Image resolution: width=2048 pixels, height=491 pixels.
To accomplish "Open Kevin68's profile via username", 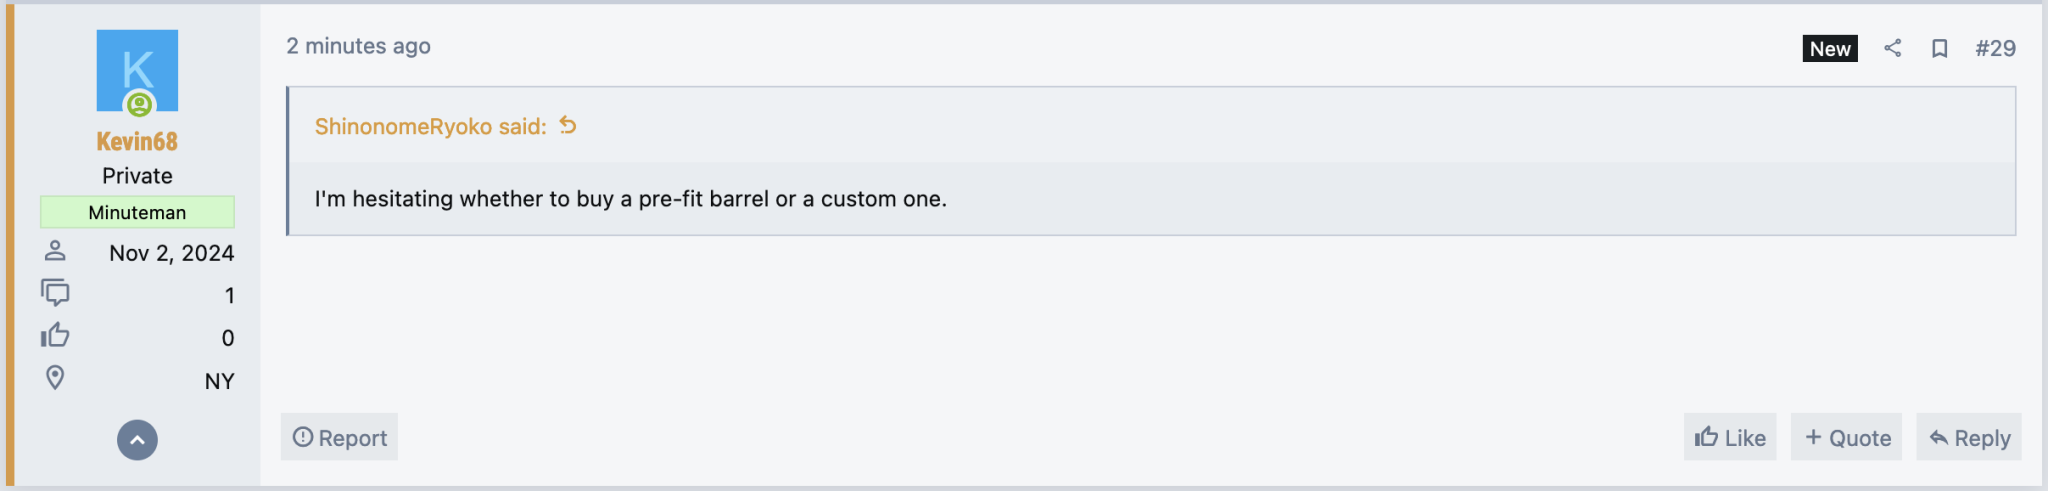I will click(137, 141).
